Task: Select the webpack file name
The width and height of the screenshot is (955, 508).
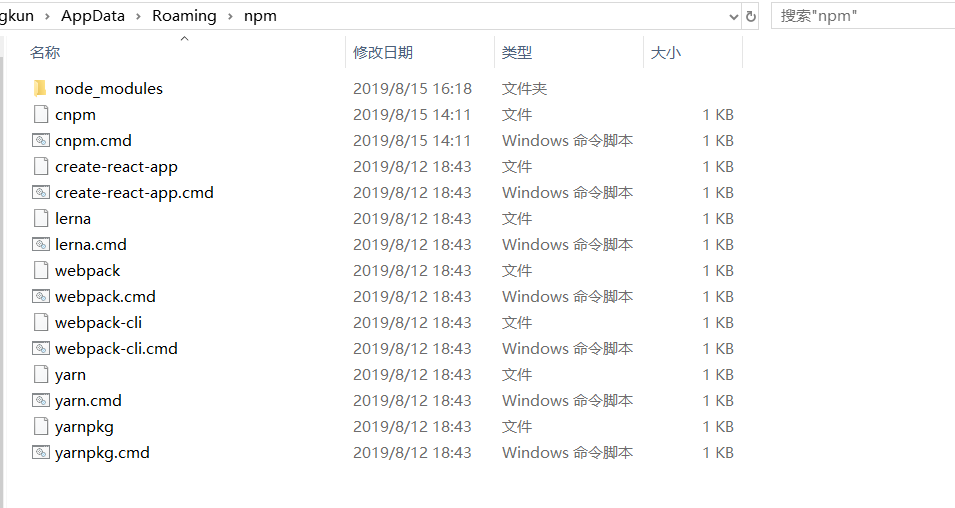Action: pyautogui.click(x=88, y=271)
